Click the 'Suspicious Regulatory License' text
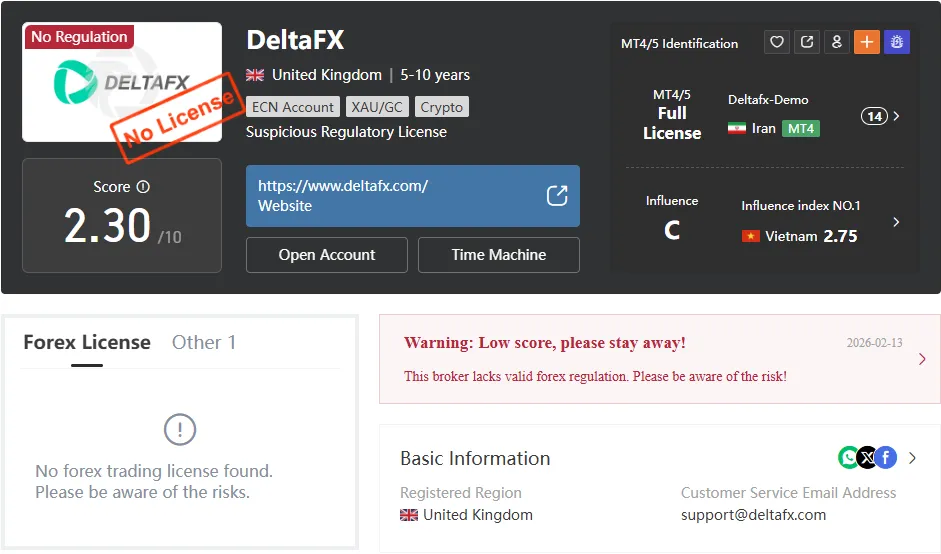941x554 pixels. coord(346,132)
